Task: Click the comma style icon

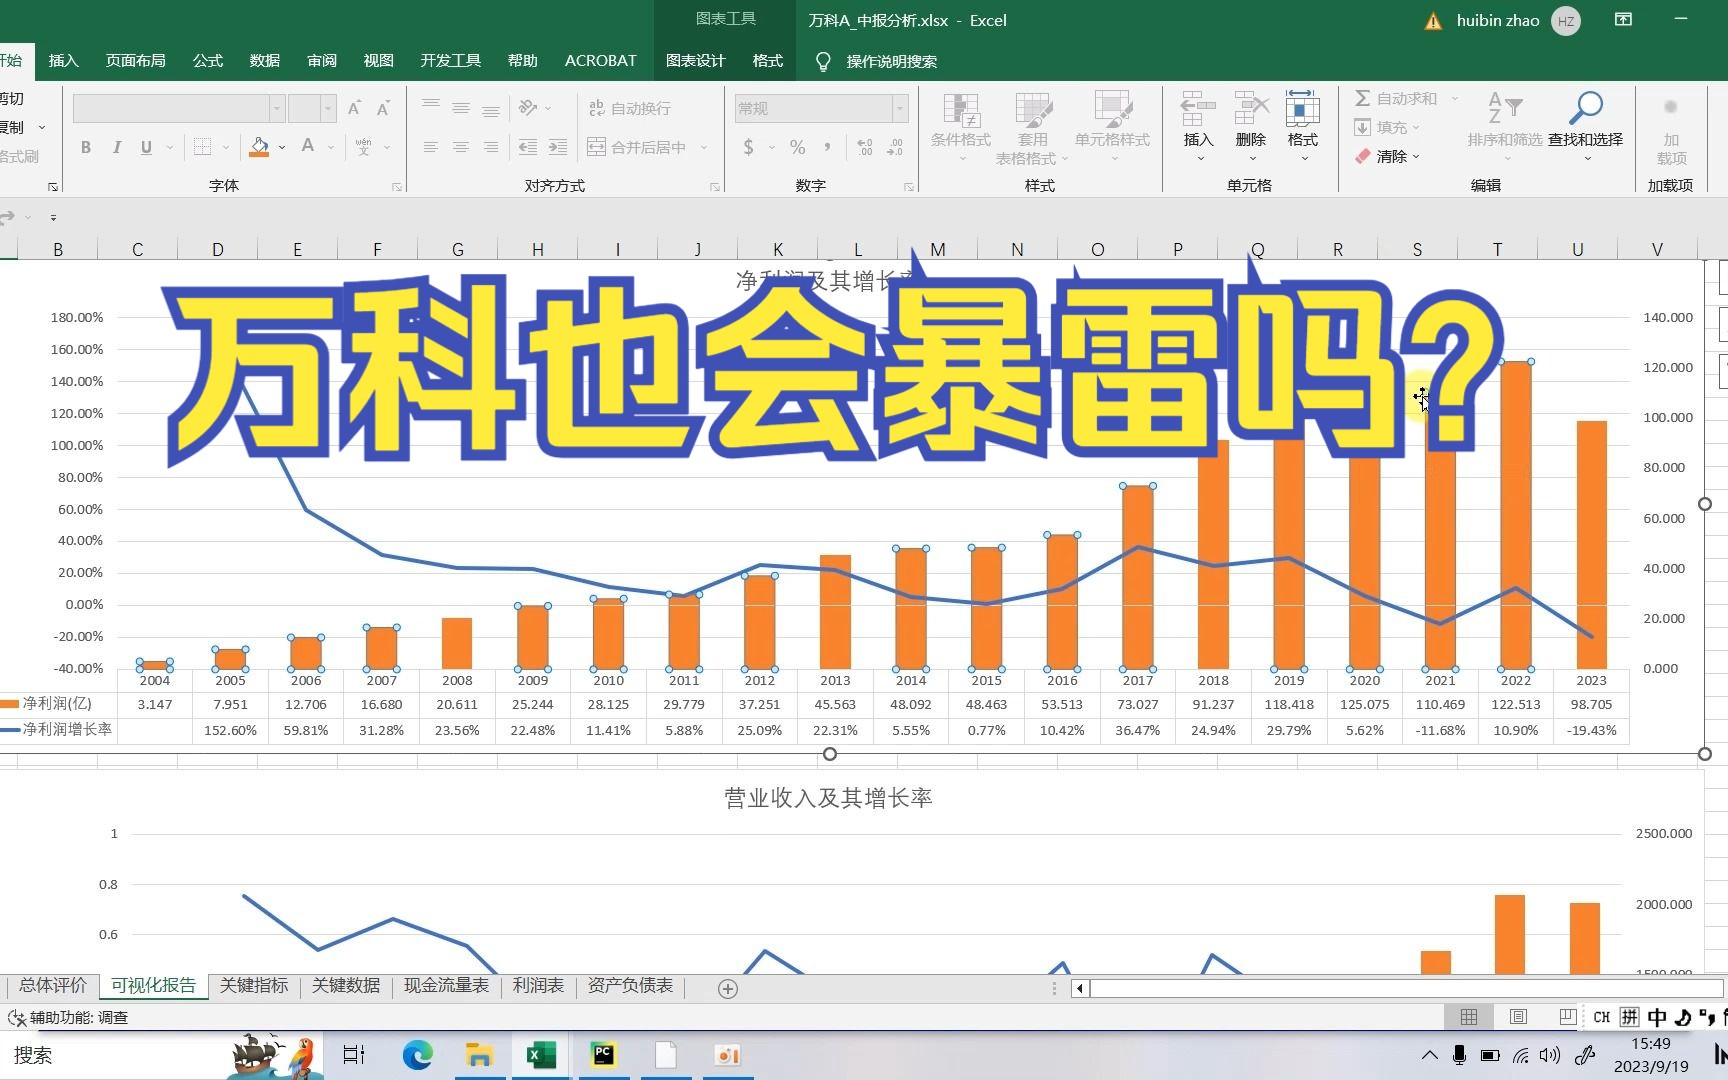Action: coord(827,147)
